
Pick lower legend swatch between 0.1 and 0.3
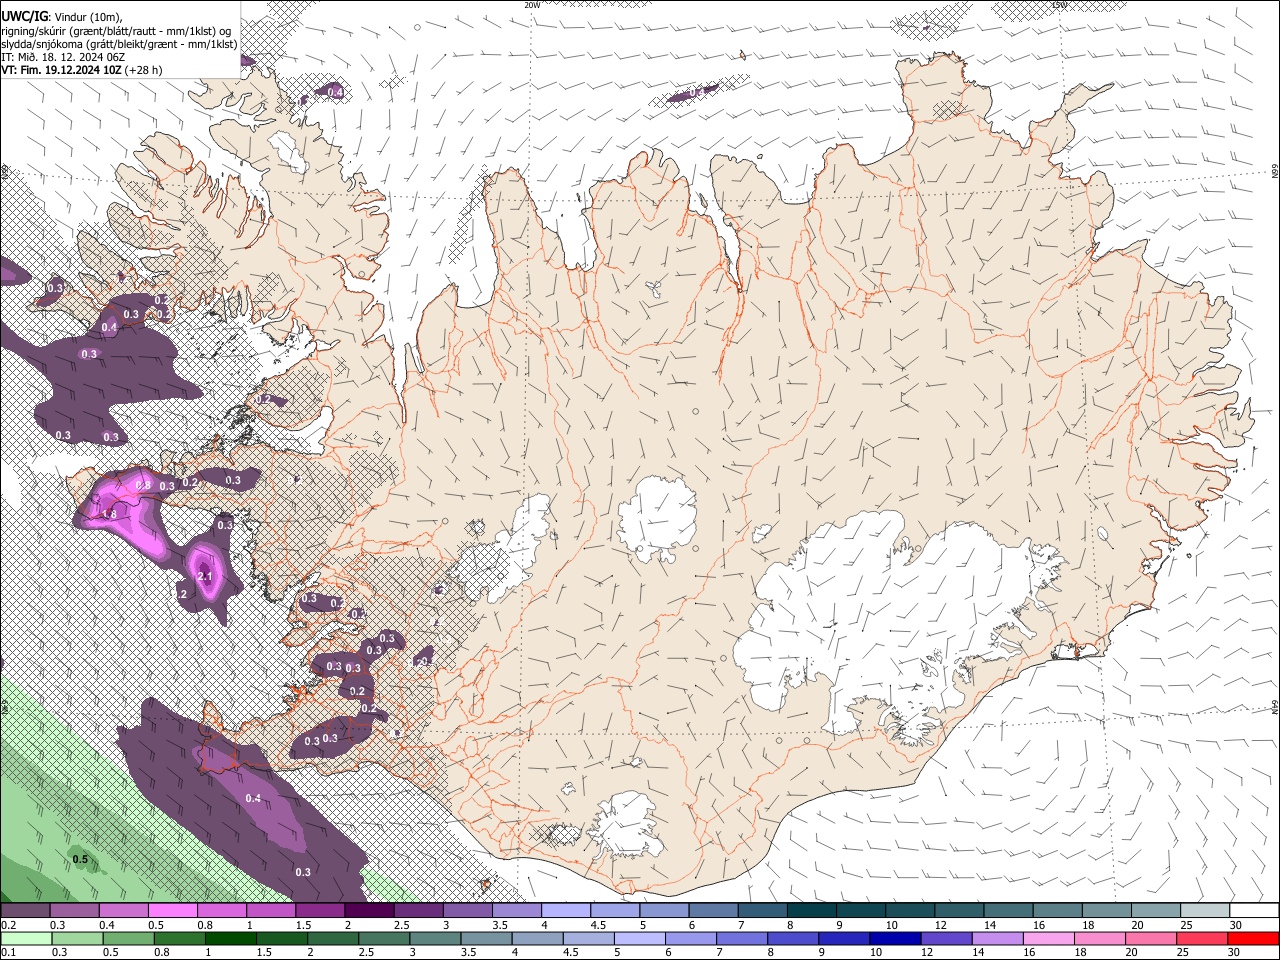click(26, 939)
